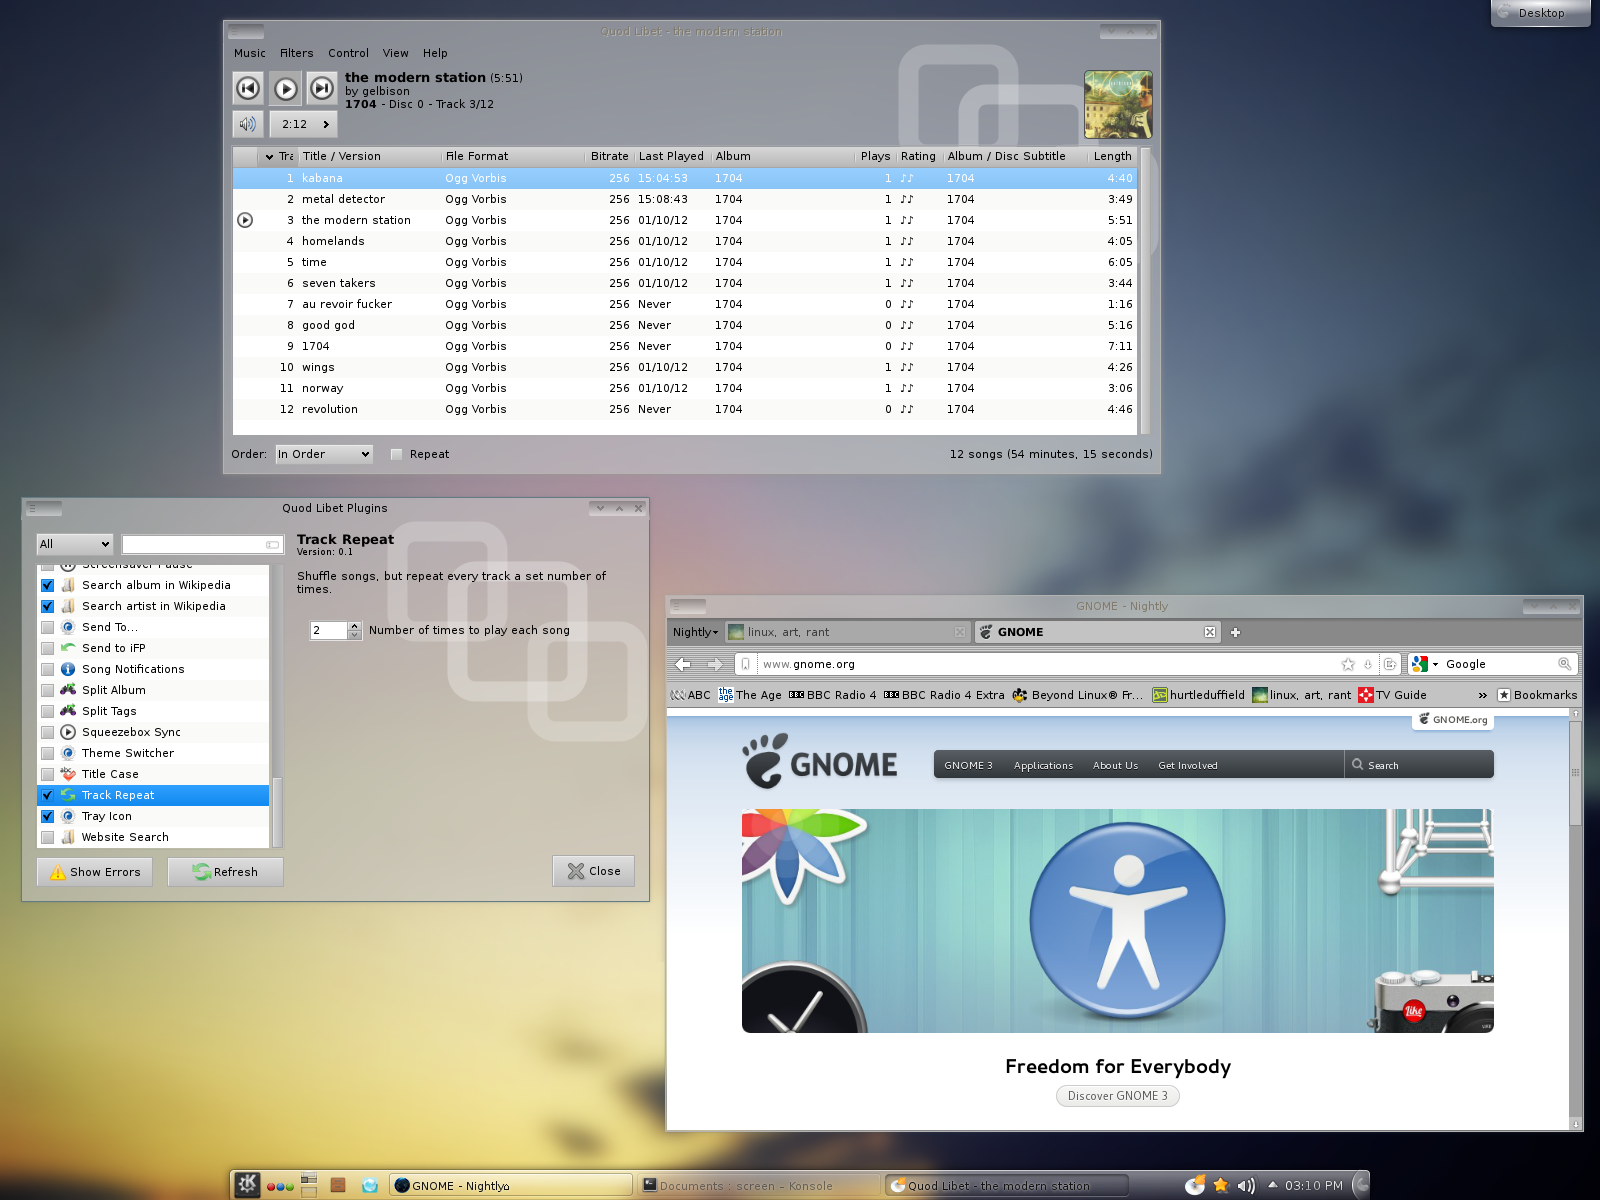Click the album cover art thumbnail
The image size is (1600, 1200).
pos(1118,104)
